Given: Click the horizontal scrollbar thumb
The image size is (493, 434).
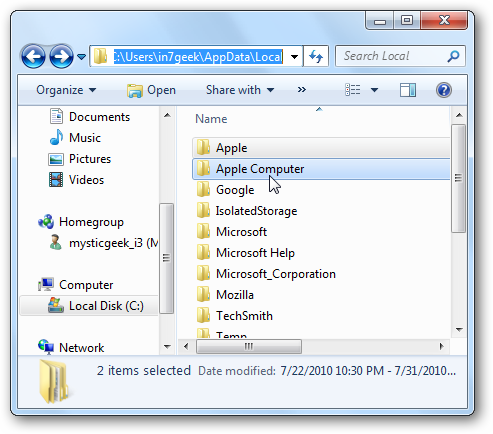Looking at the screenshot, I should pos(249,346).
